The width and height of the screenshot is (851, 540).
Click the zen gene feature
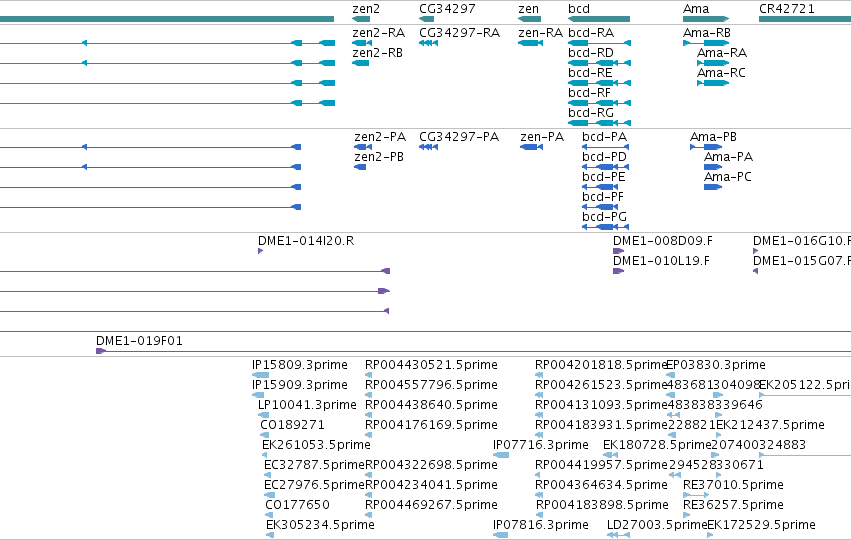(529, 19)
